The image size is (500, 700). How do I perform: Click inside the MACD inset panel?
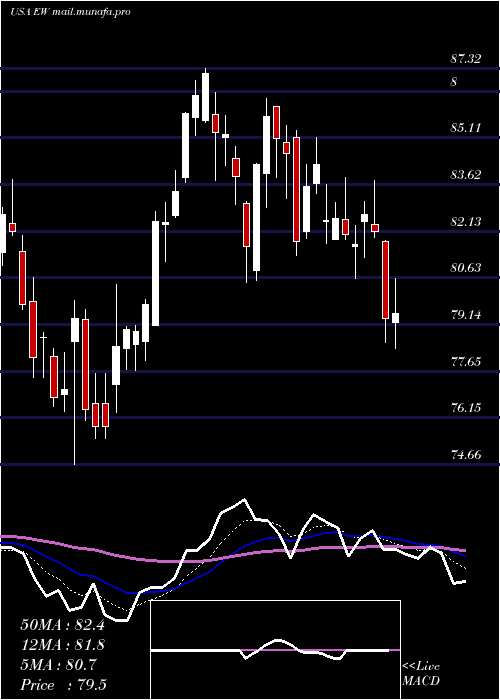(x=275, y=650)
